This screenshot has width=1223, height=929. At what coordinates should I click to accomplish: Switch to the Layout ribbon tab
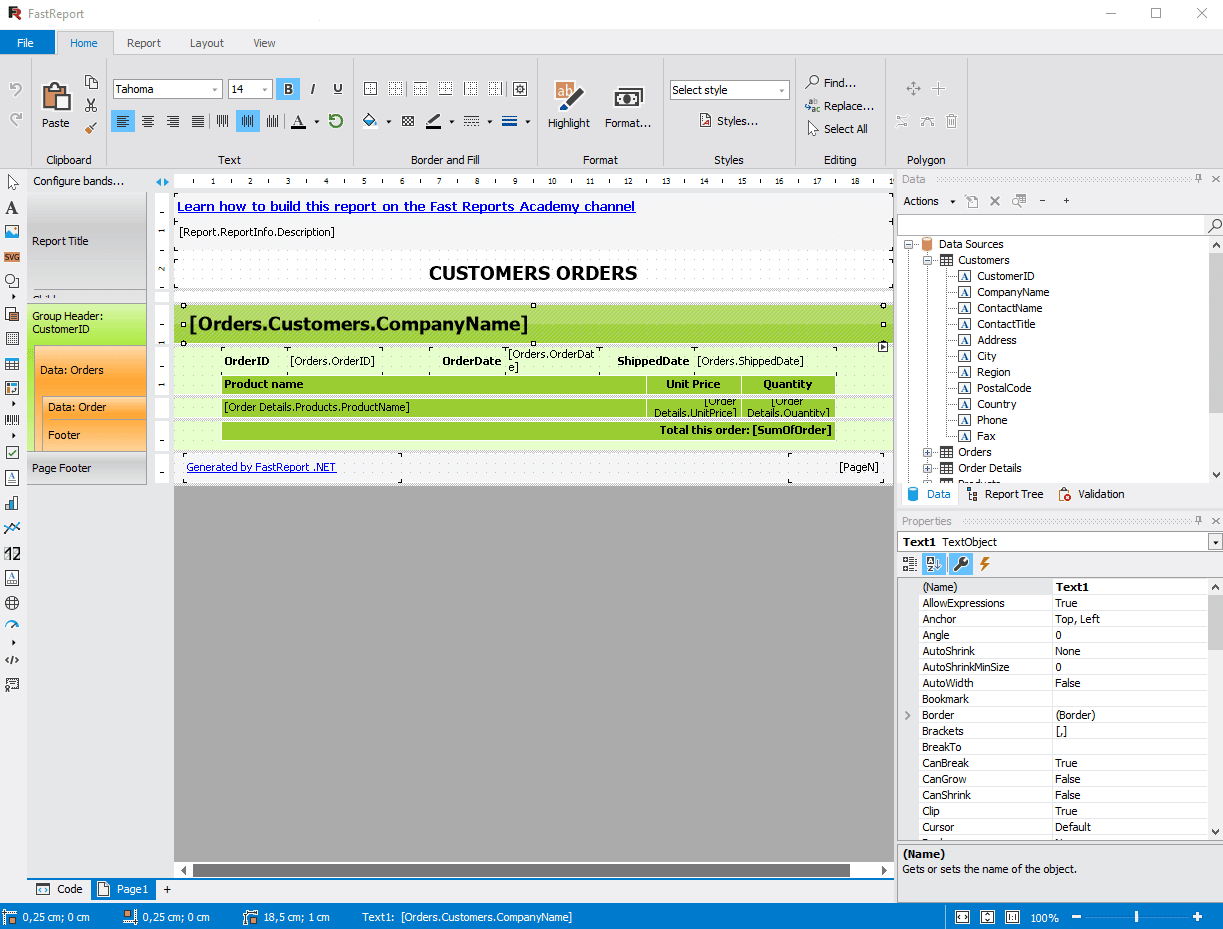tap(207, 43)
